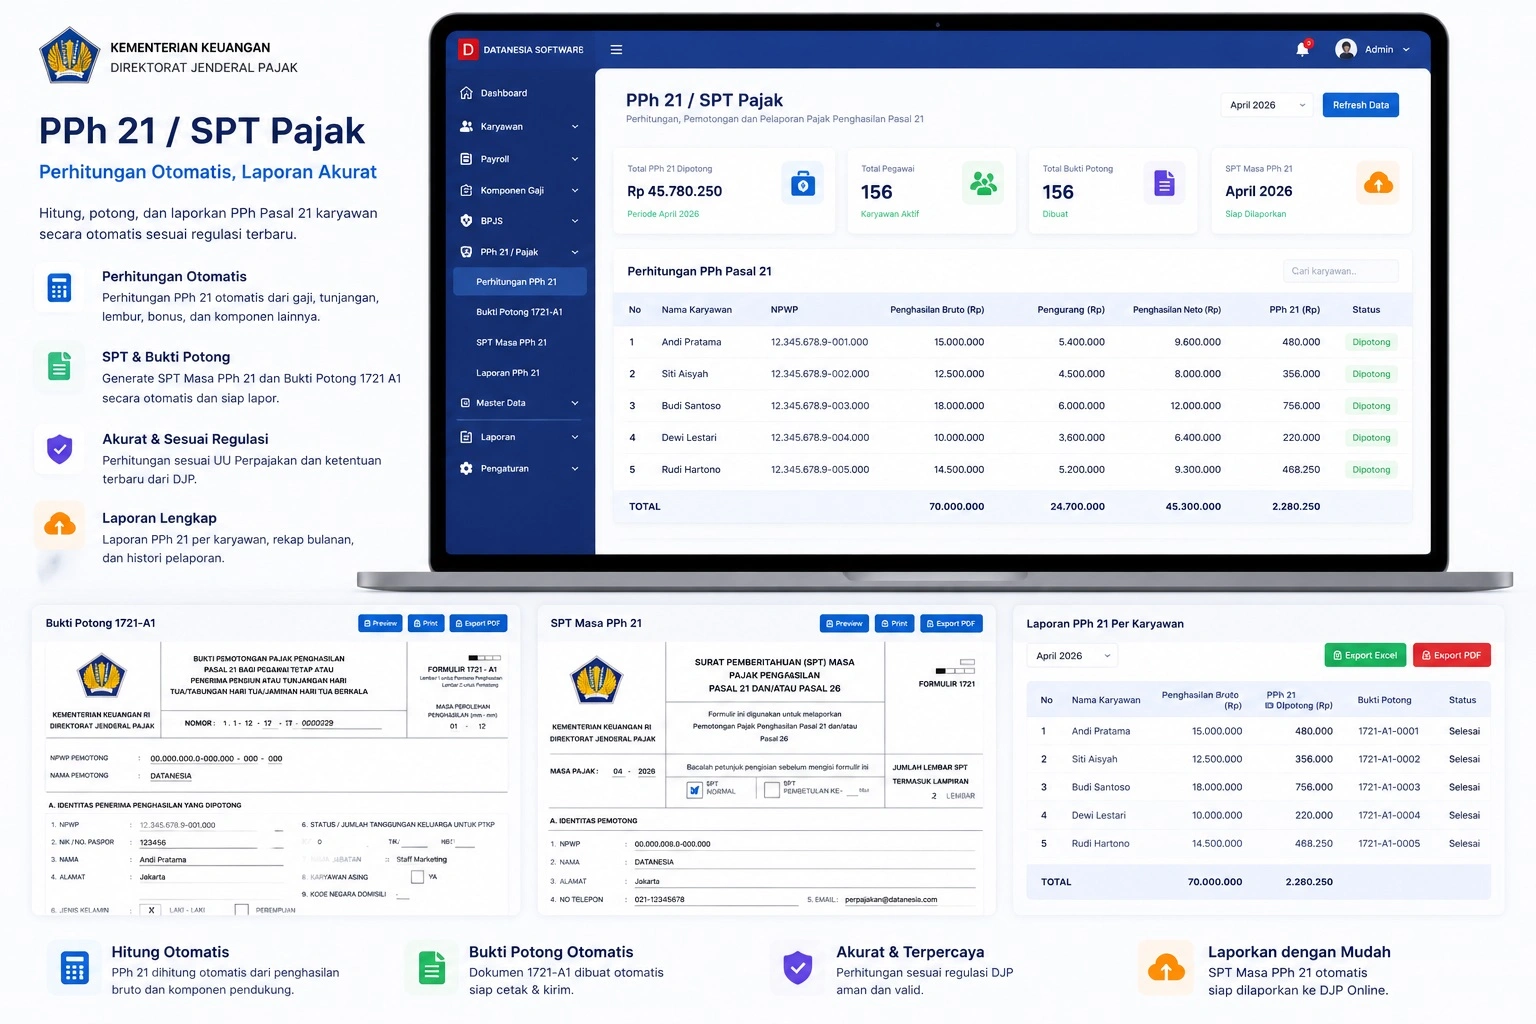Viewport: 1536px width, 1024px height.
Task: Expand the Komponen Gaji chevron
Action: tap(575, 190)
